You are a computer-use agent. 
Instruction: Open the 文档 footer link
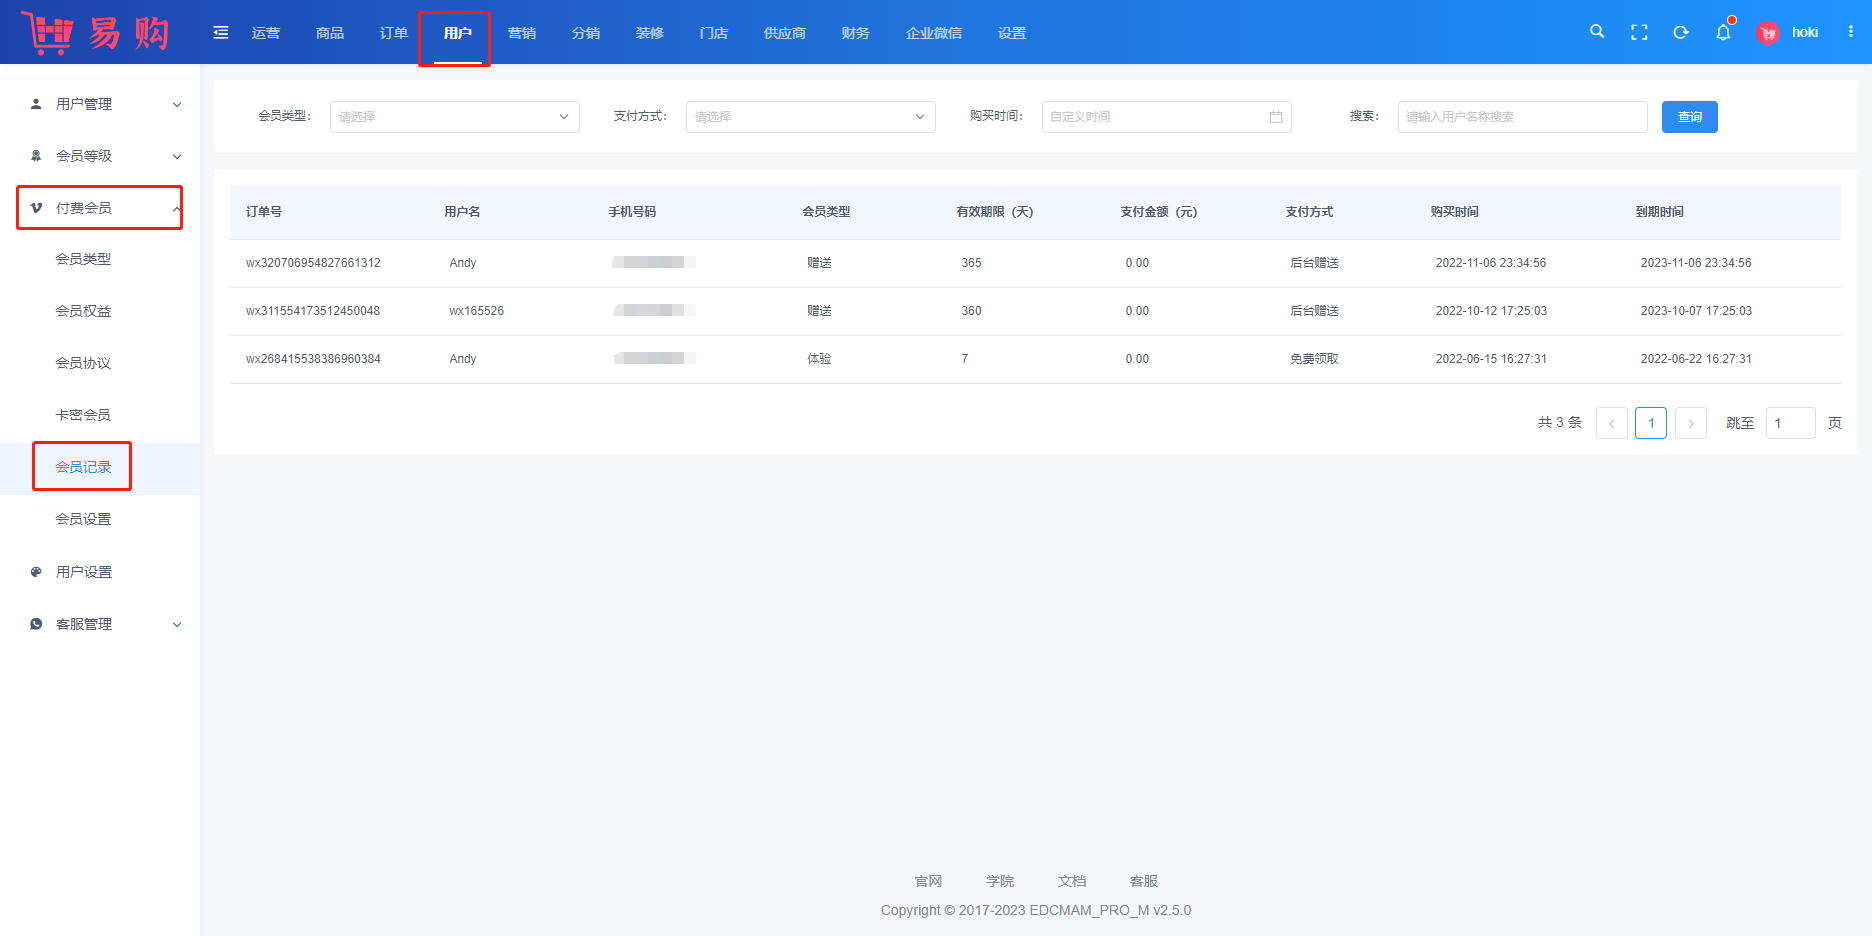tap(1071, 881)
